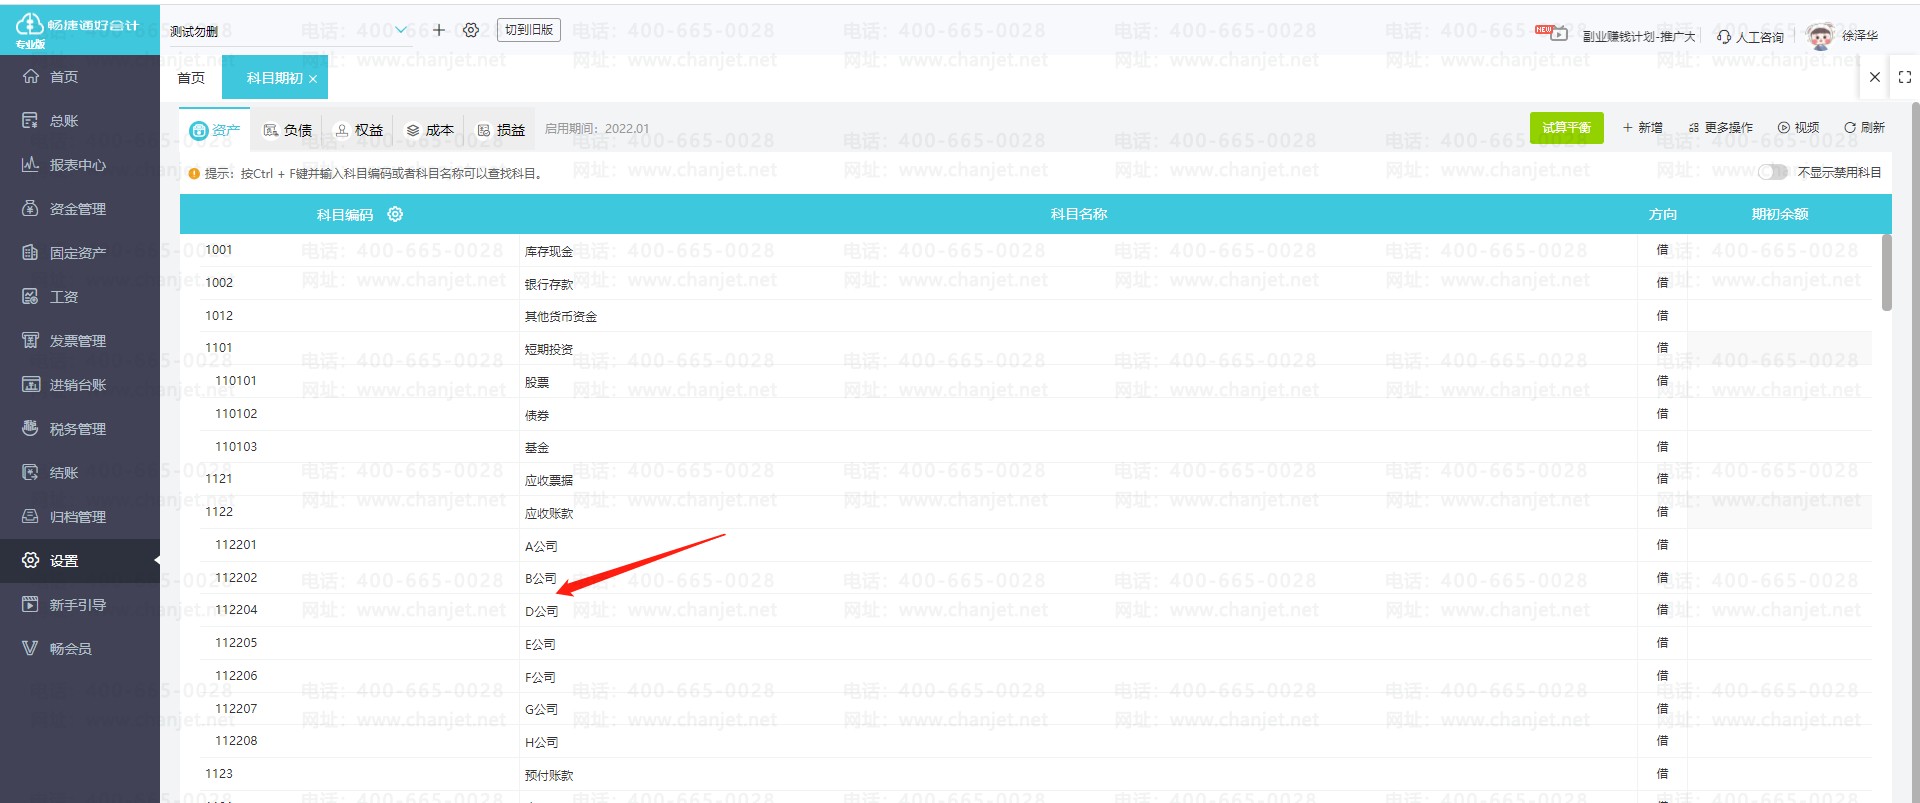Open 设置 gear icon in sidebar
Viewport: 1920px width, 803px height.
[31, 561]
